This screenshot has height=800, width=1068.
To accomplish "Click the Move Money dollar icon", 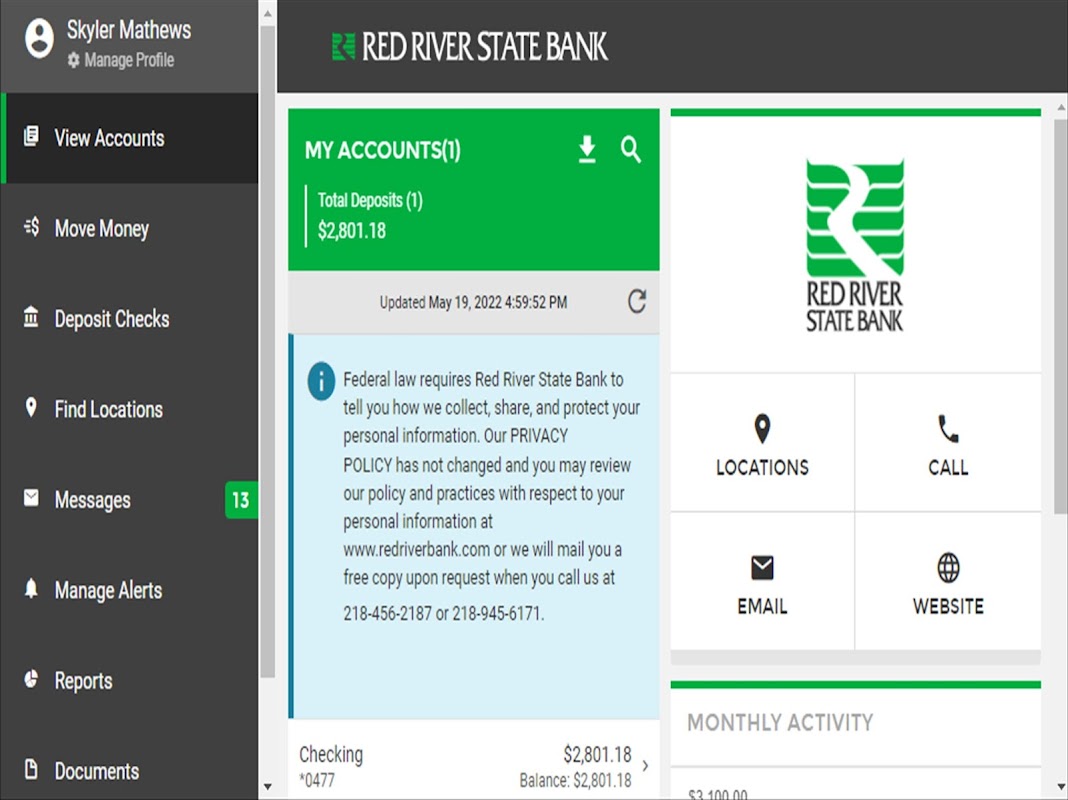I will [x=31, y=226].
